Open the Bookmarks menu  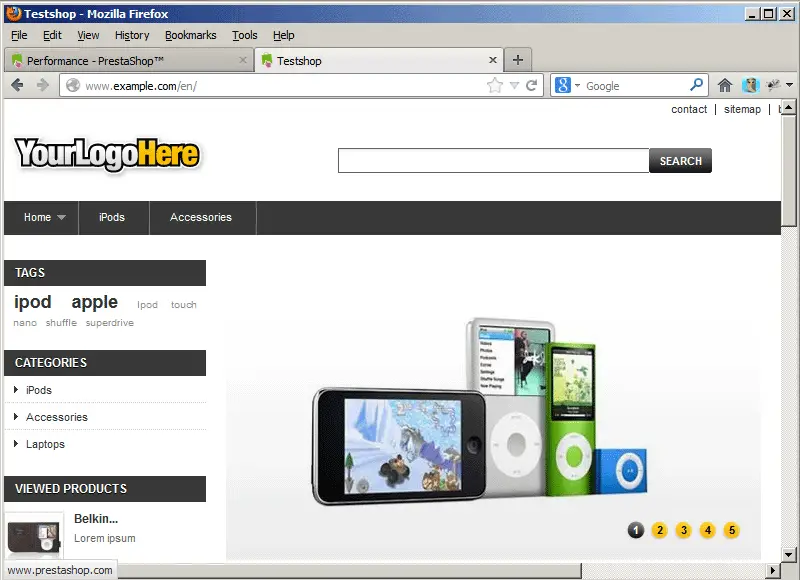click(191, 35)
